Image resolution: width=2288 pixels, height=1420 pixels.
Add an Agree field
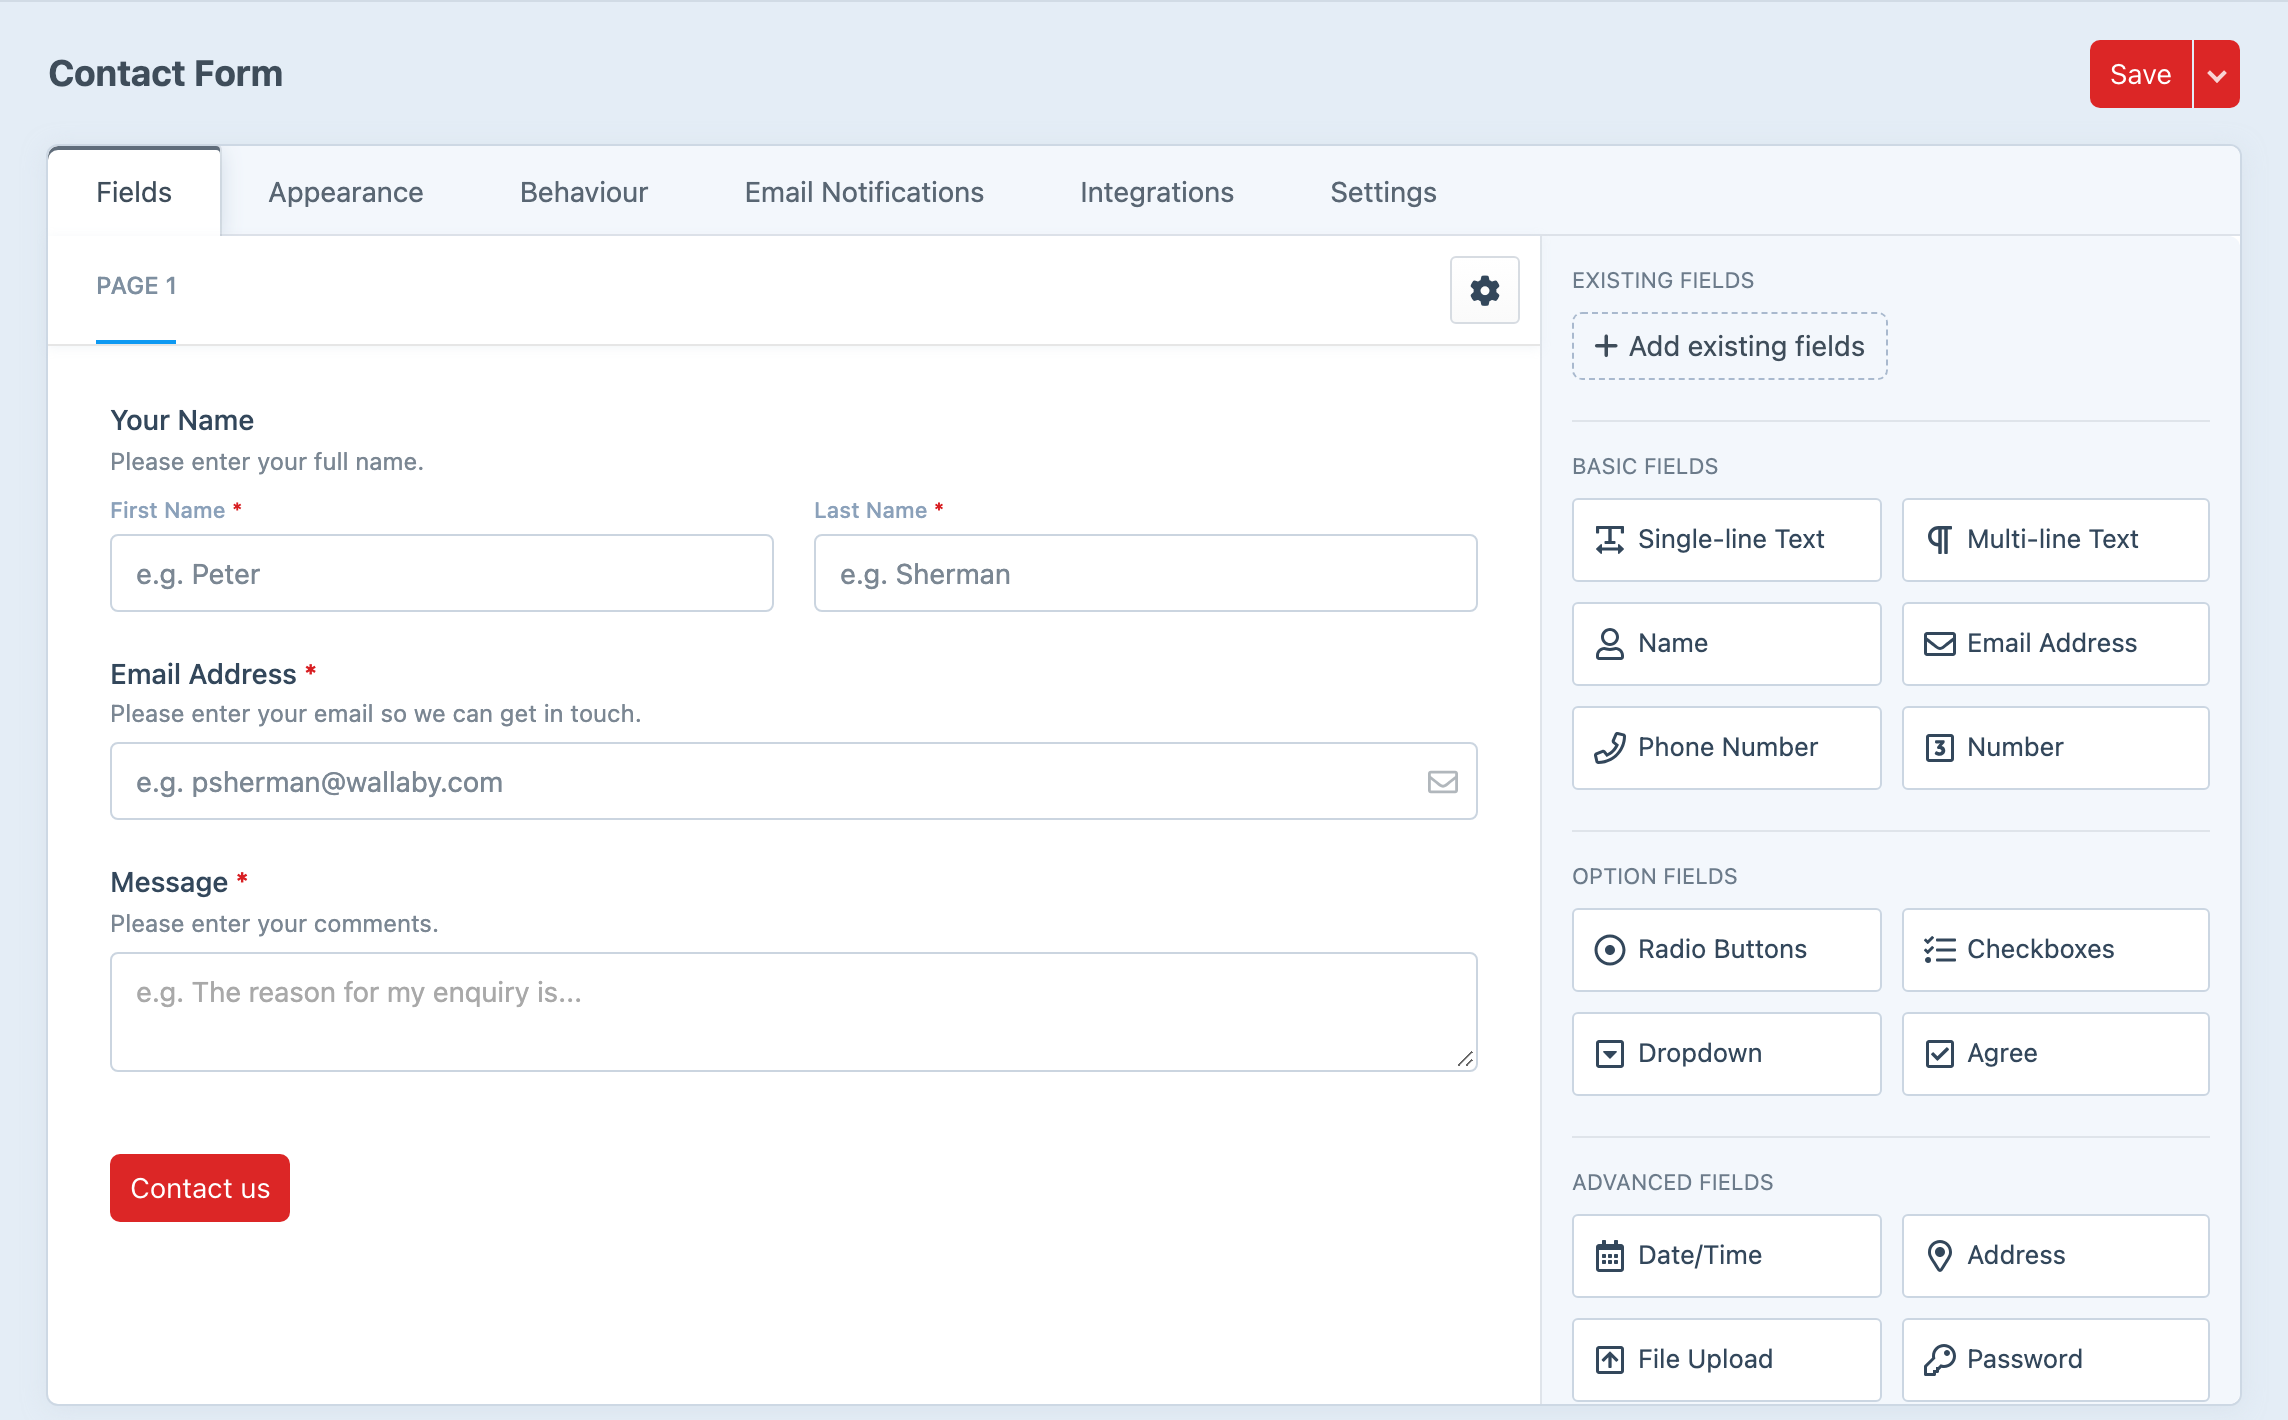tap(2055, 1054)
